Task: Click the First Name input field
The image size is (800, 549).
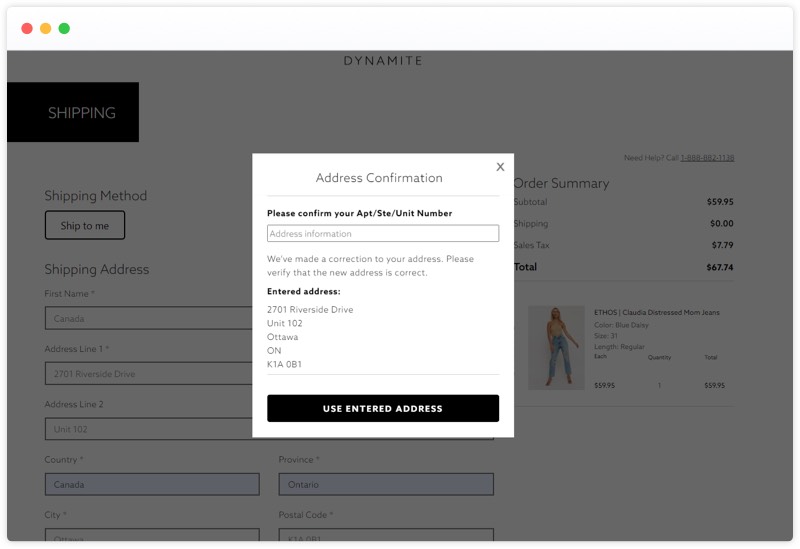Action: pyautogui.click(x=148, y=318)
